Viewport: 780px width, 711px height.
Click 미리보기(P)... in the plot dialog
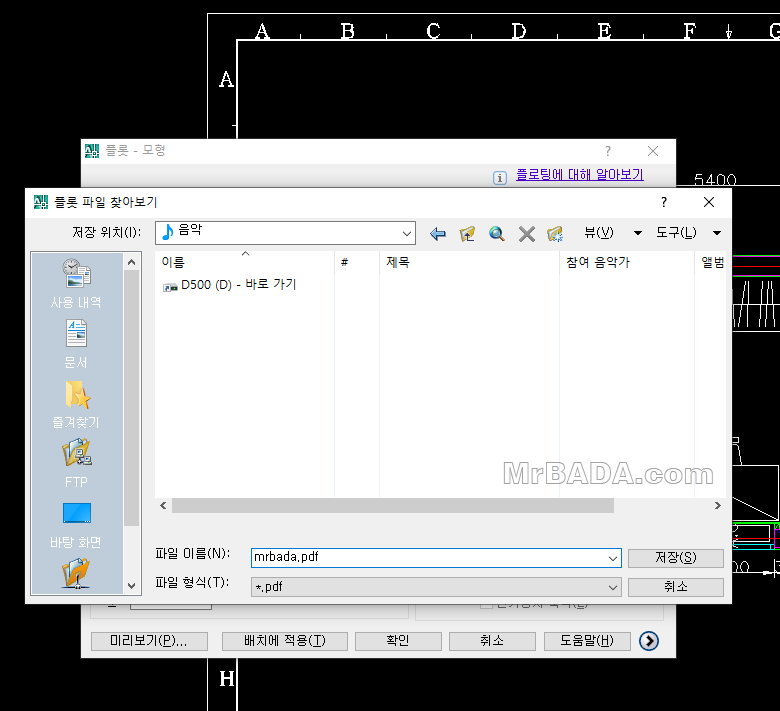[149, 641]
